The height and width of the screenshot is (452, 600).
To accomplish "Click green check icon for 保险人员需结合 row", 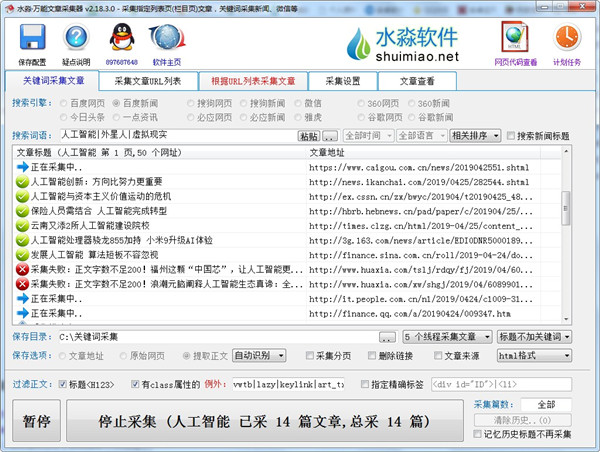I will (23, 211).
